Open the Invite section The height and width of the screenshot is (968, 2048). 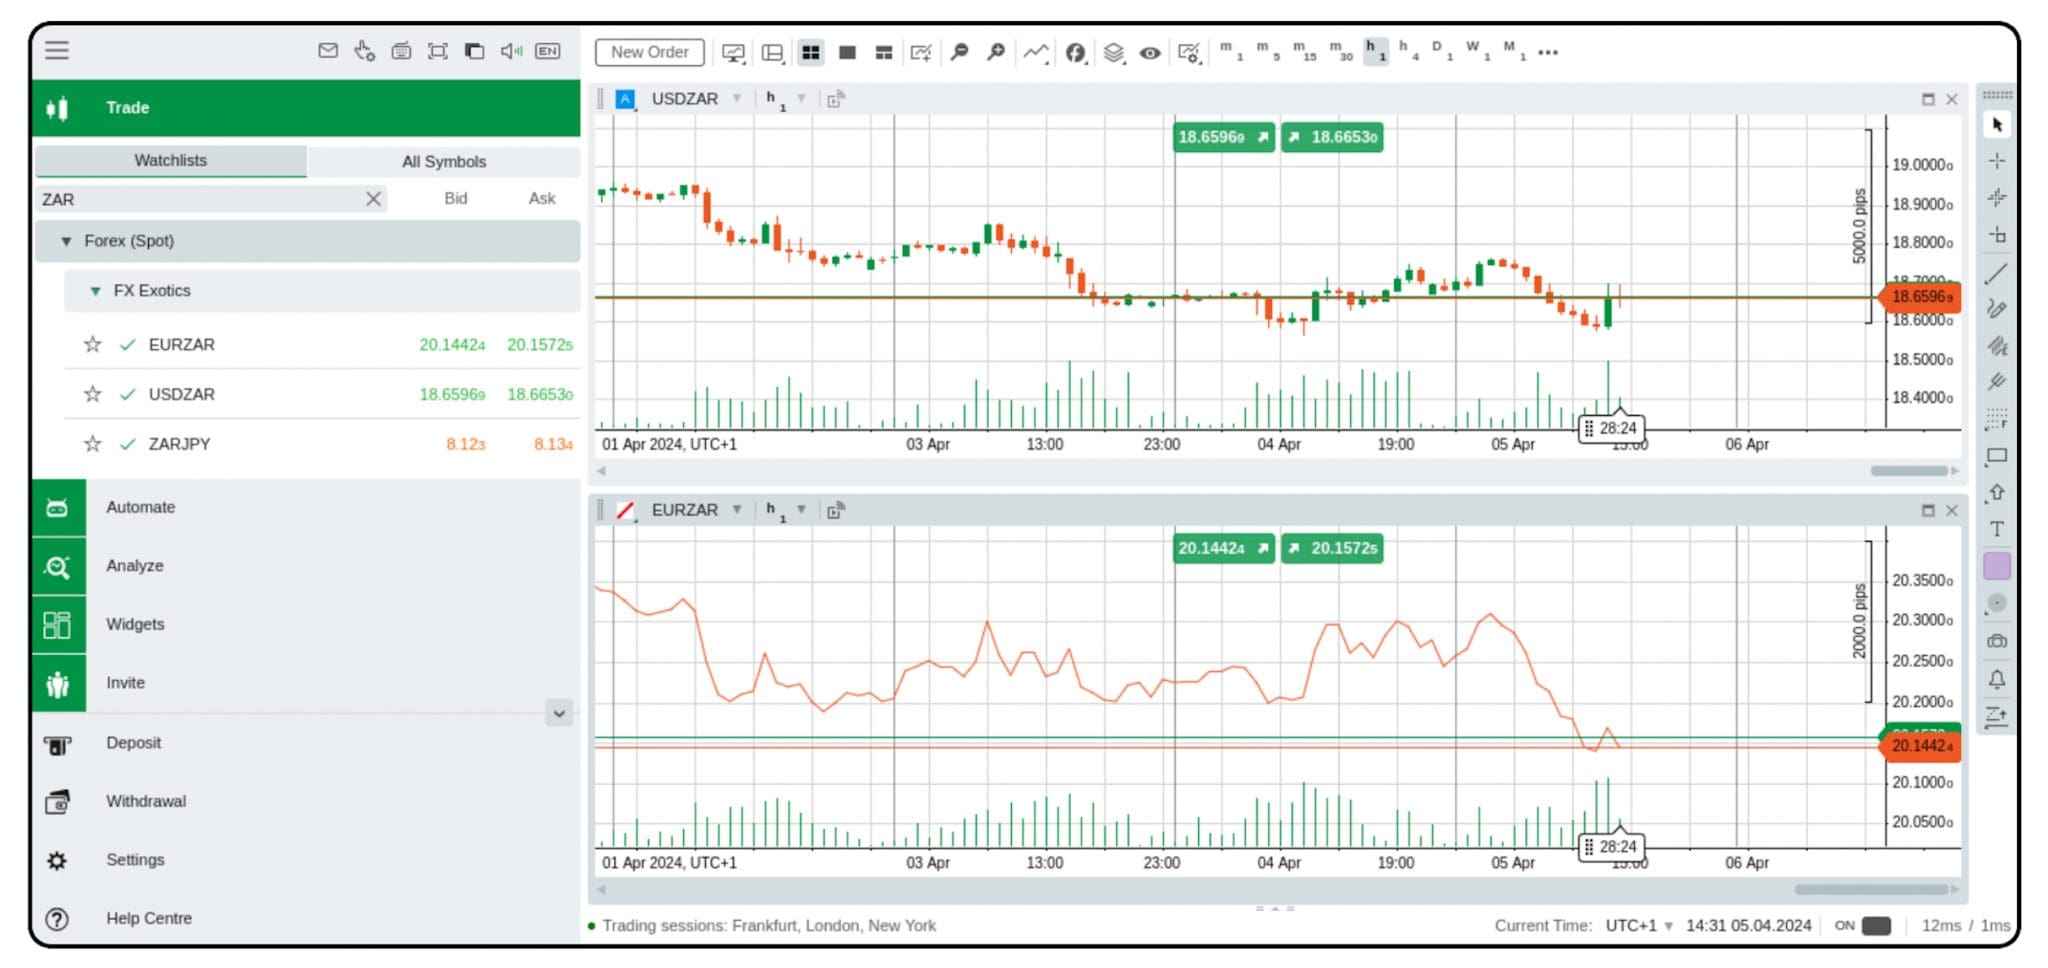coord(306,683)
